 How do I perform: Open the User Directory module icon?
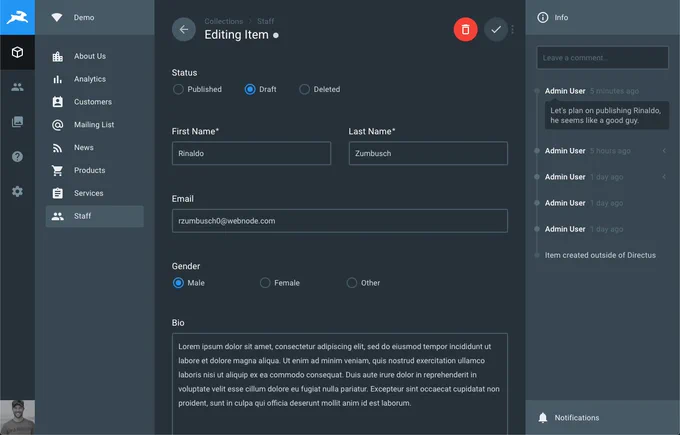click(17, 87)
